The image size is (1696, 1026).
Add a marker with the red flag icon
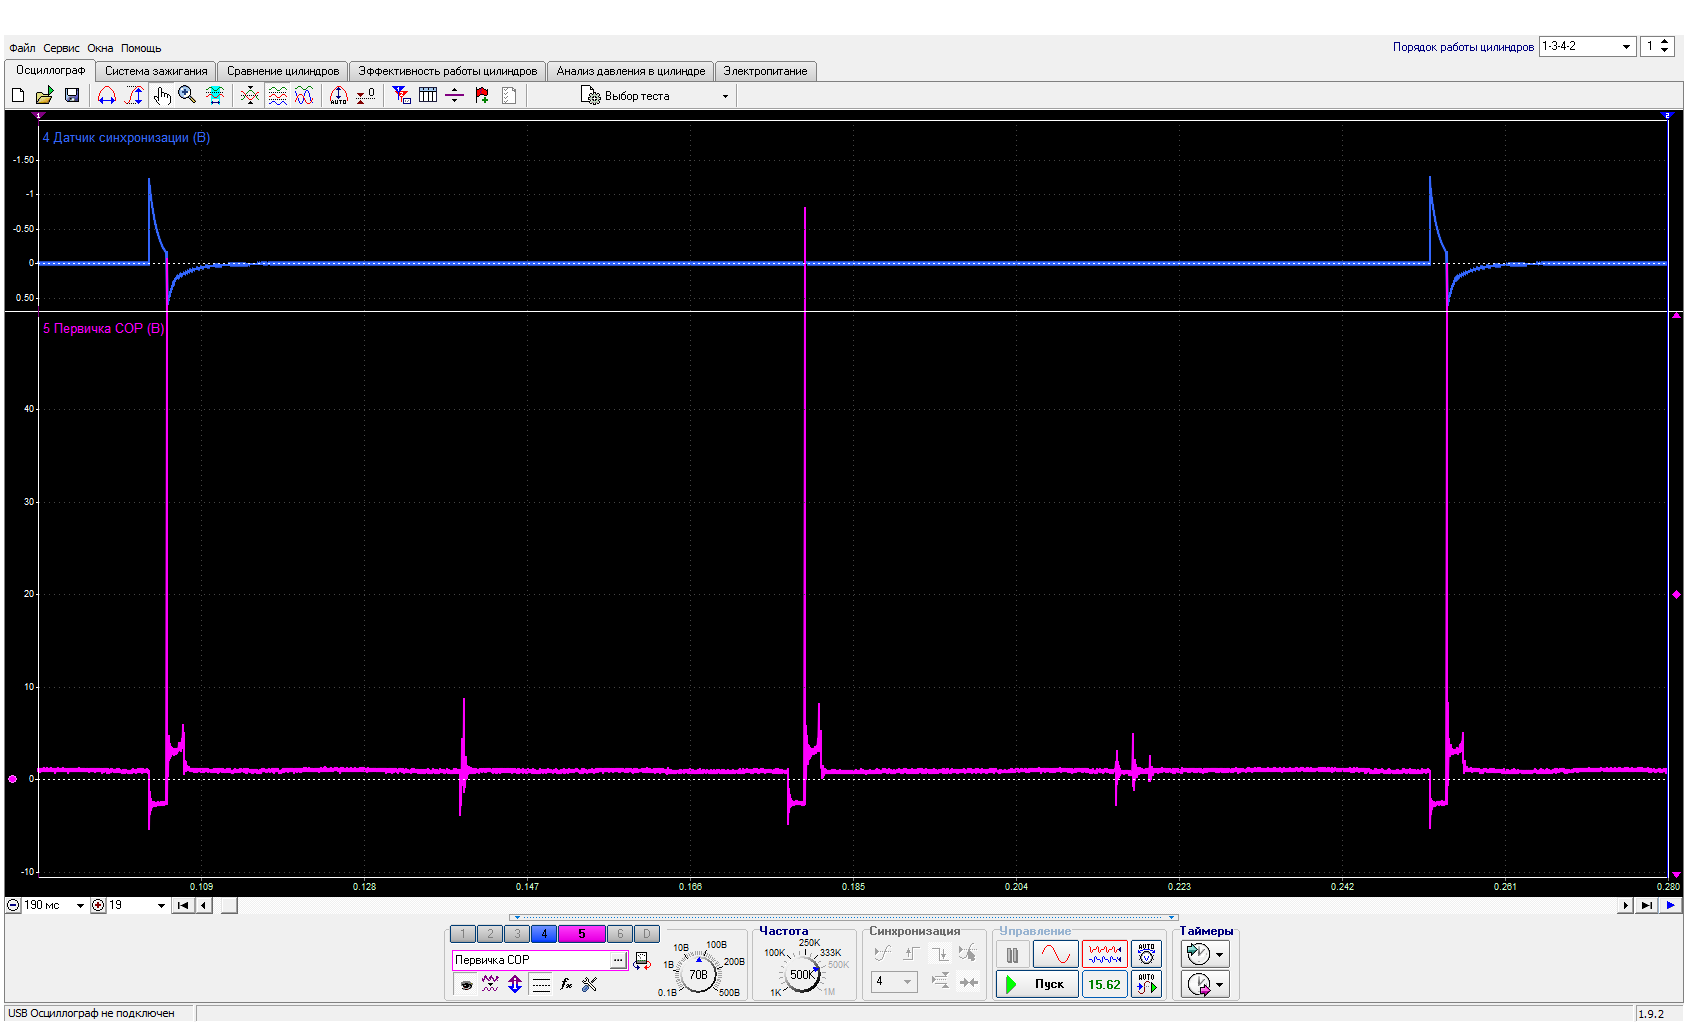pyautogui.click(x=482, y=95)
